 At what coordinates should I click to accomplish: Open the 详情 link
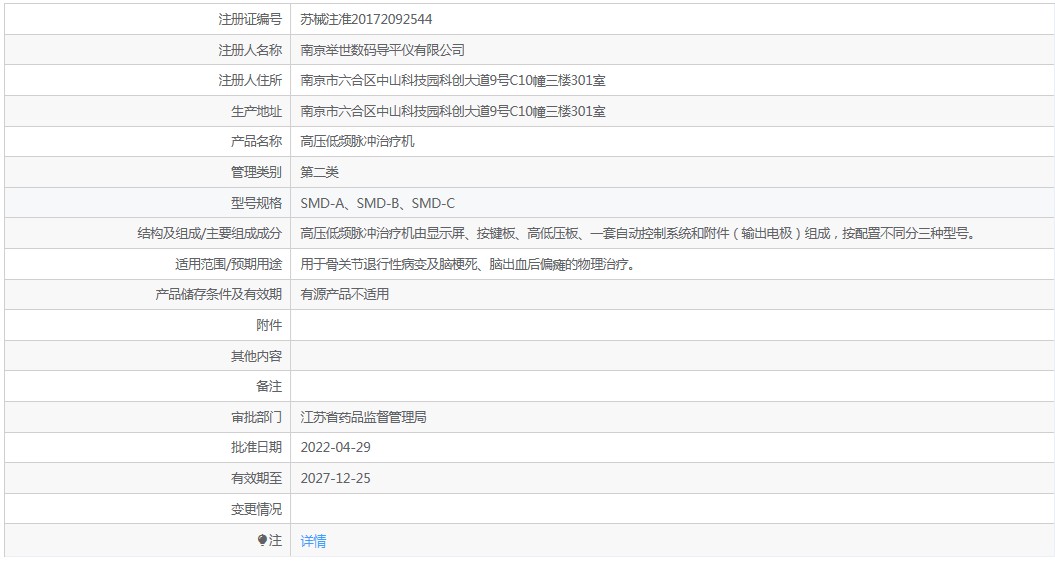coord(314,541)
